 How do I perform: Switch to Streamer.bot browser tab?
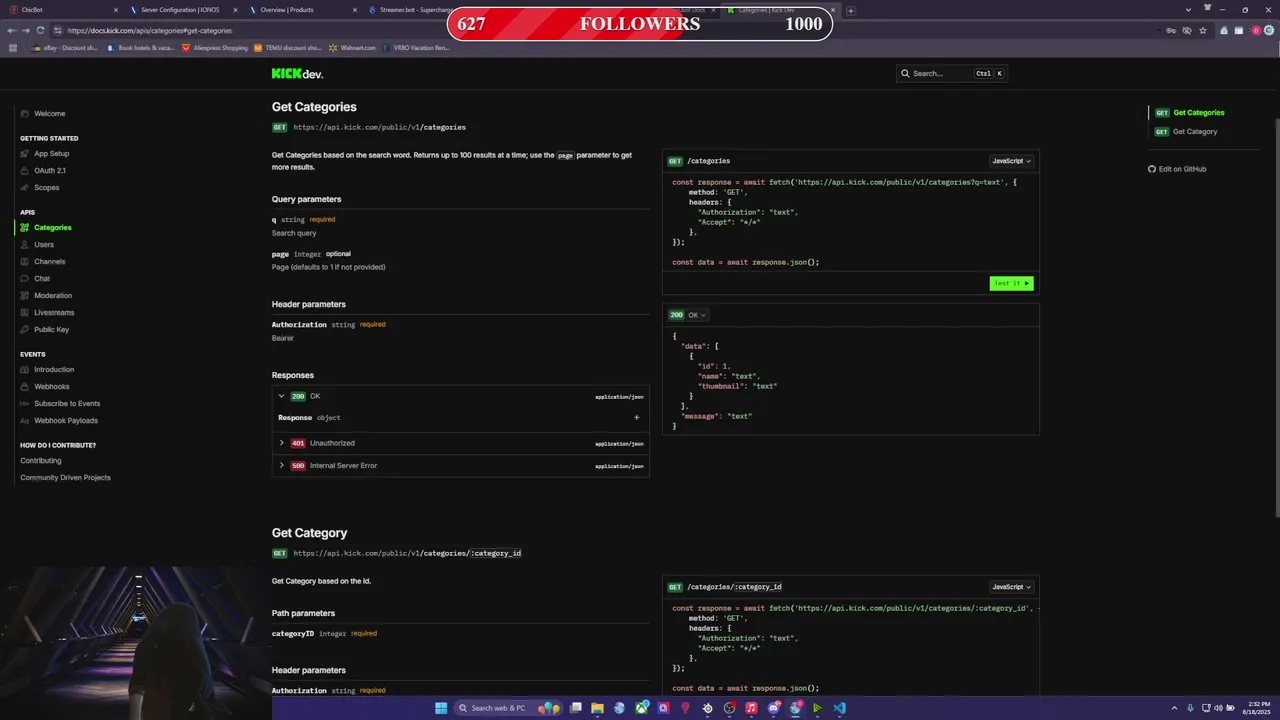tap(410, 10)
